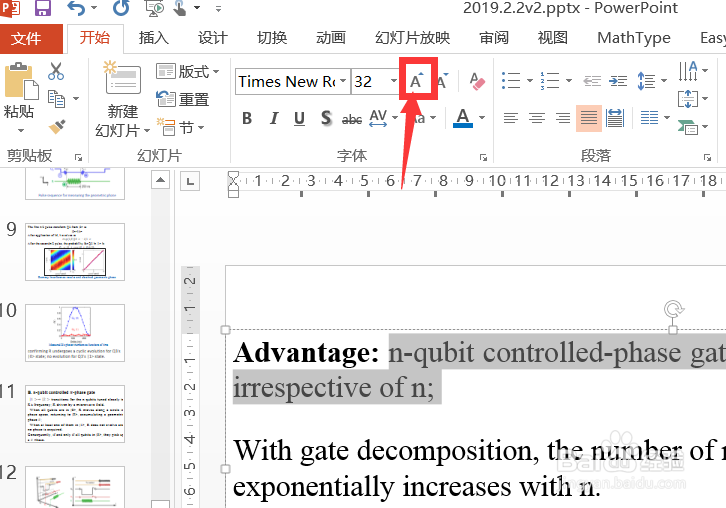This screenshot has height=508, width=726.
Task: Click the first line indent marker on ruler
Action: (x=233, y=176)
